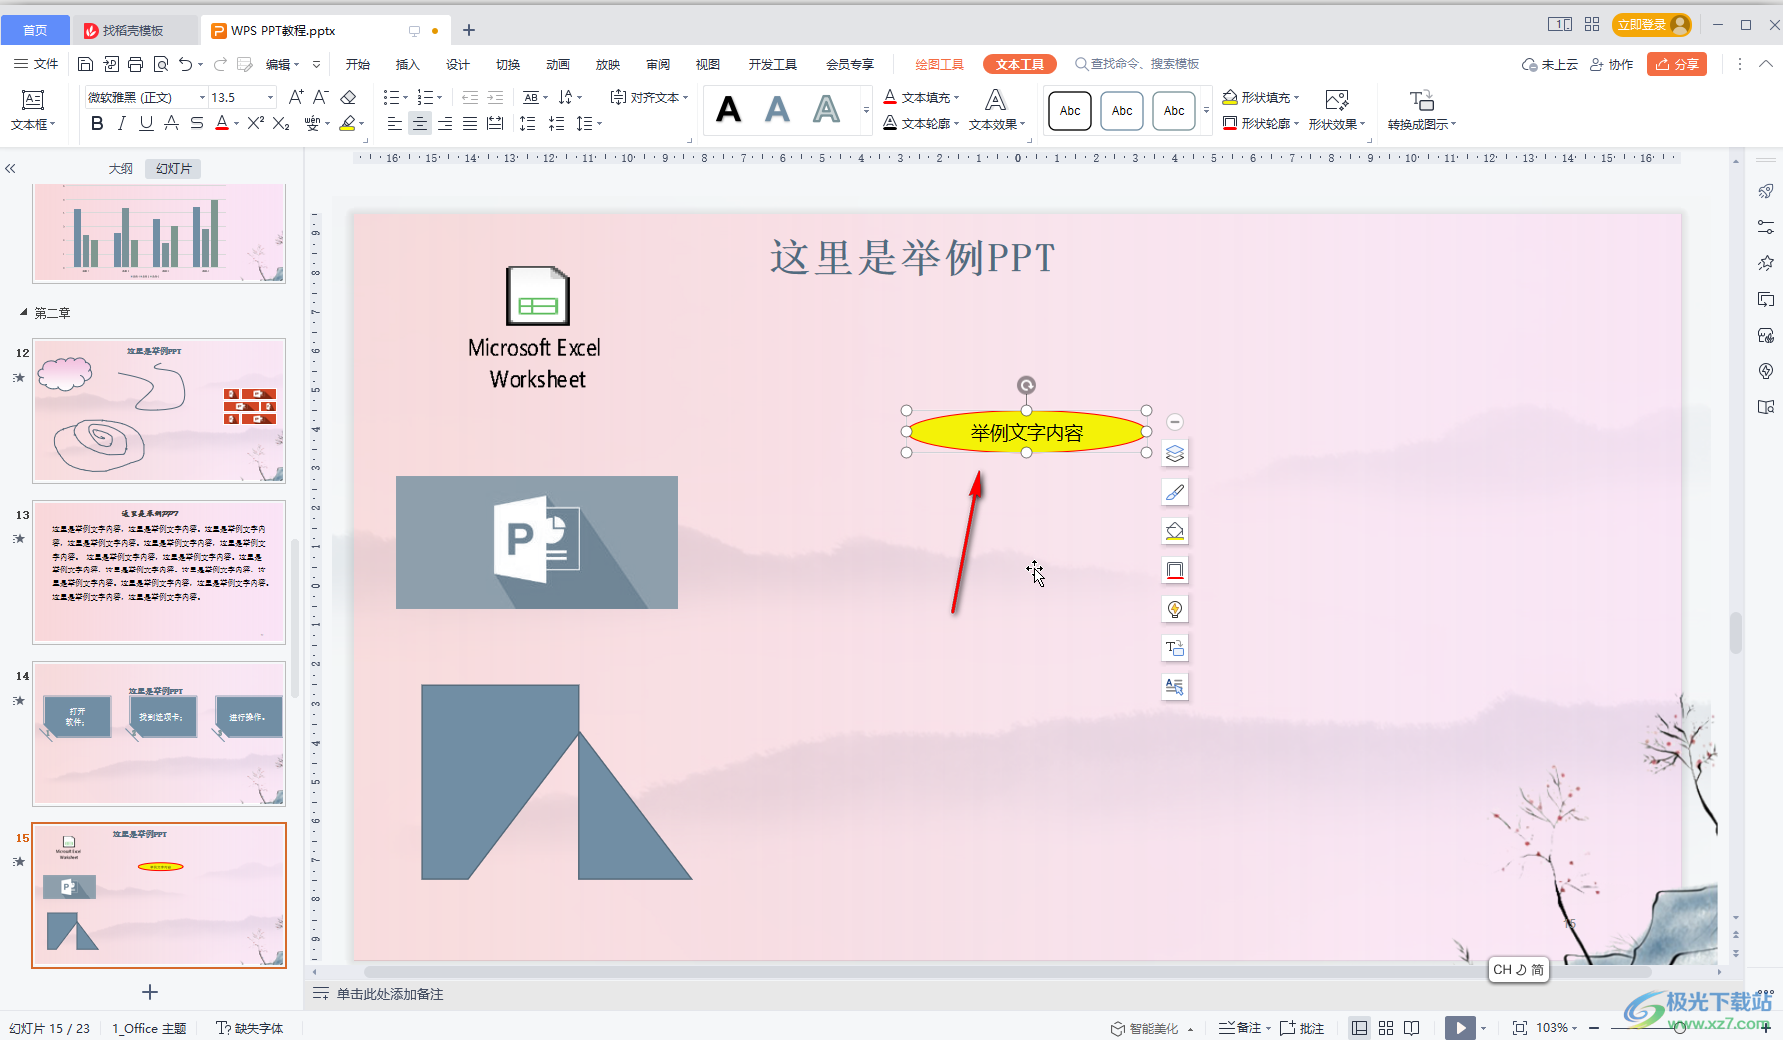Open Print Preview from the quick toolbar
The height and width of the screenshot is (1040, 1783).
point(160,64)
